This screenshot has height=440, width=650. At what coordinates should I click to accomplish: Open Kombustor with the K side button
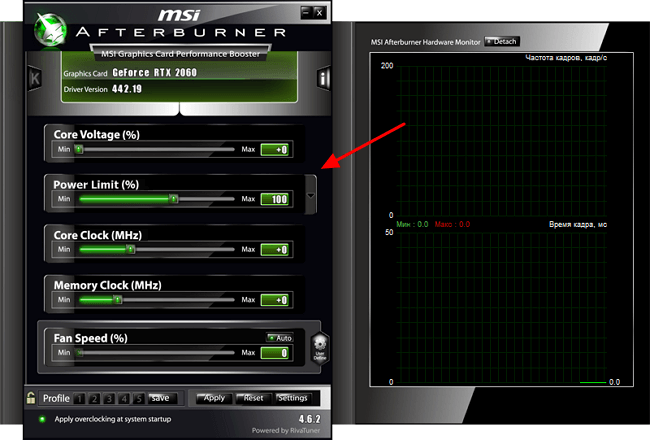point(35,78)
